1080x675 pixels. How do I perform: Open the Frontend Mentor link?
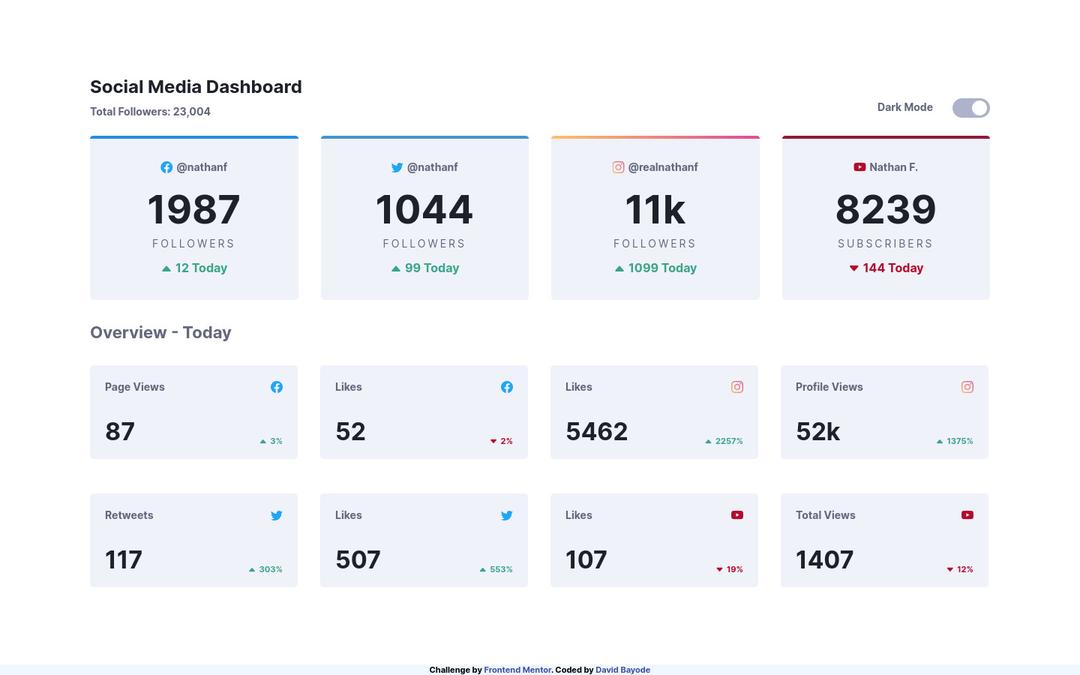tap(518, 669)
